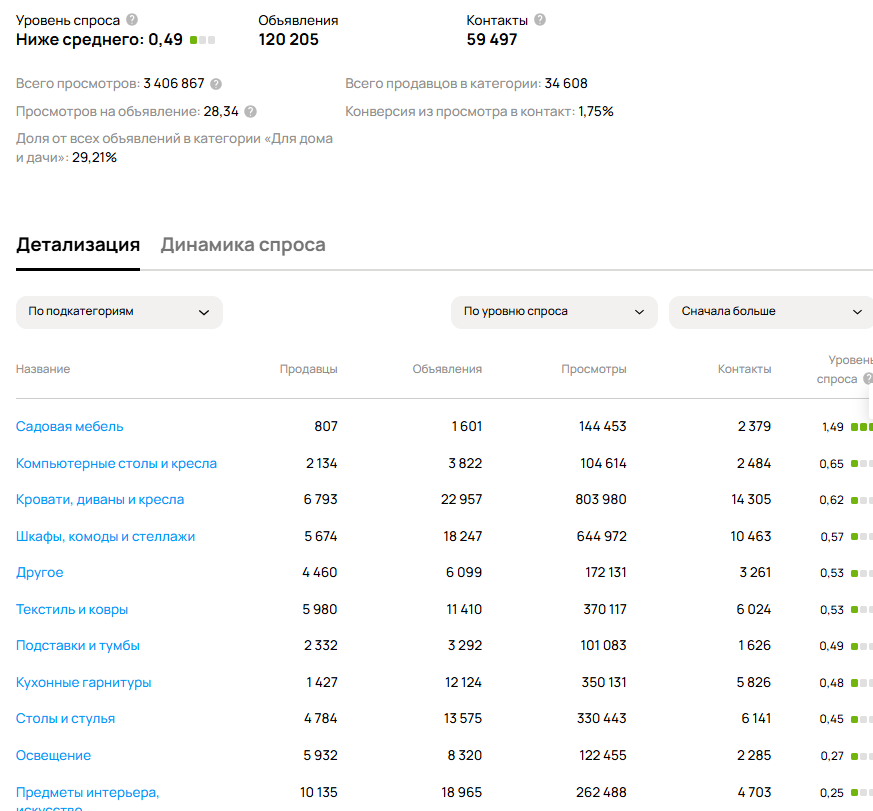Click Название column header
Image resolution: width=873 pixels, height=811 pixels.
tap(43, 369)
